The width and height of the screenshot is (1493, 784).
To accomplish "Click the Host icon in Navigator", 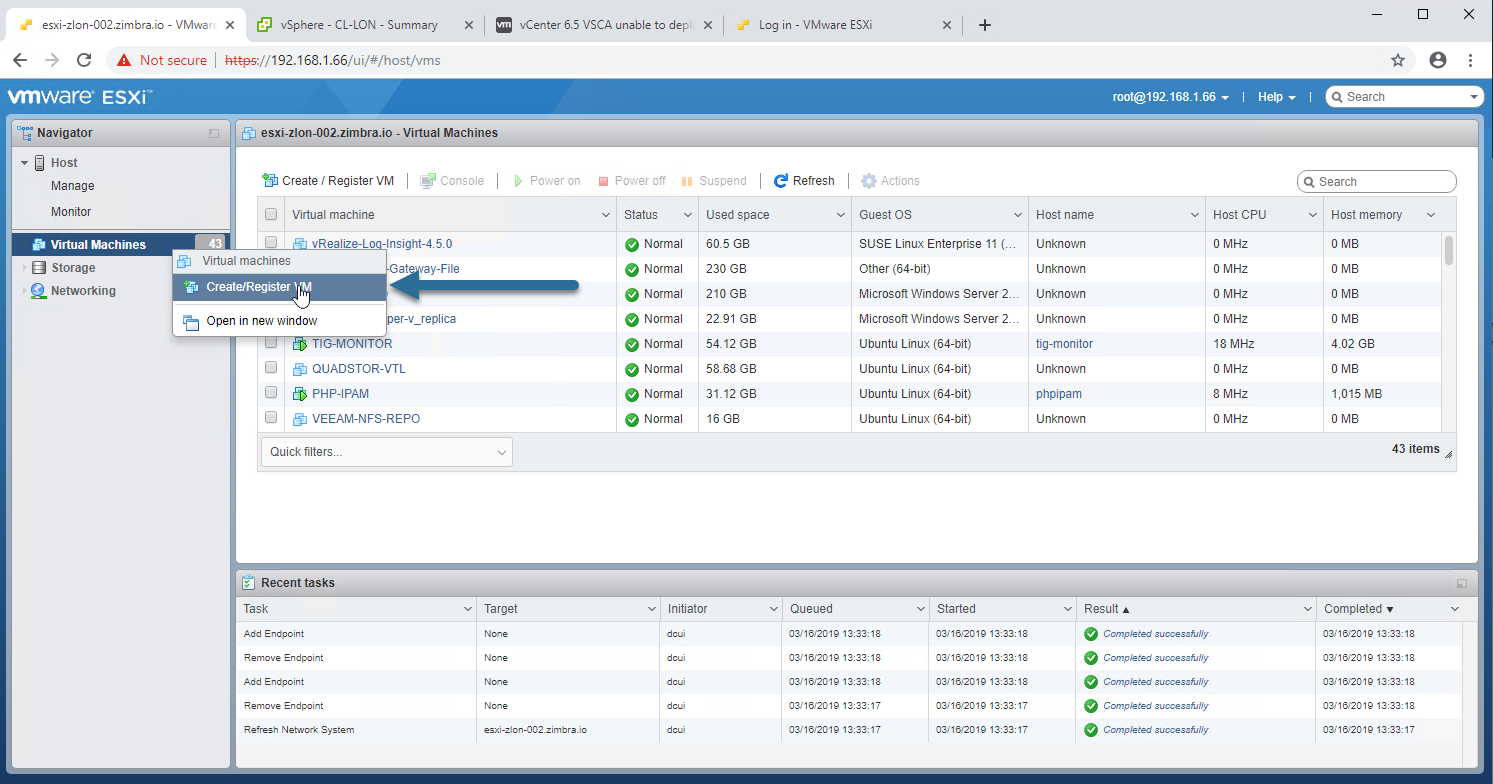I will (40, 162).
